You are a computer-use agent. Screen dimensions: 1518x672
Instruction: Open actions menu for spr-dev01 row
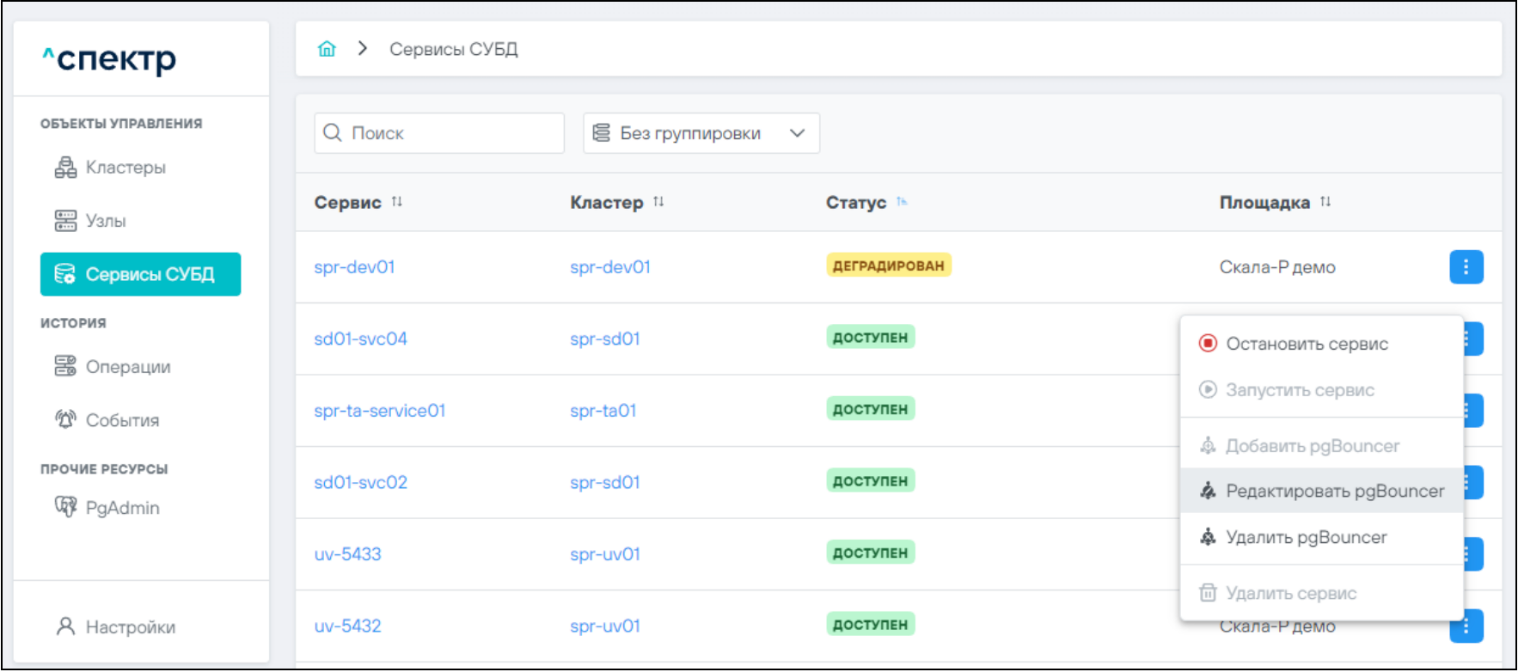(x=1465, y=267)
